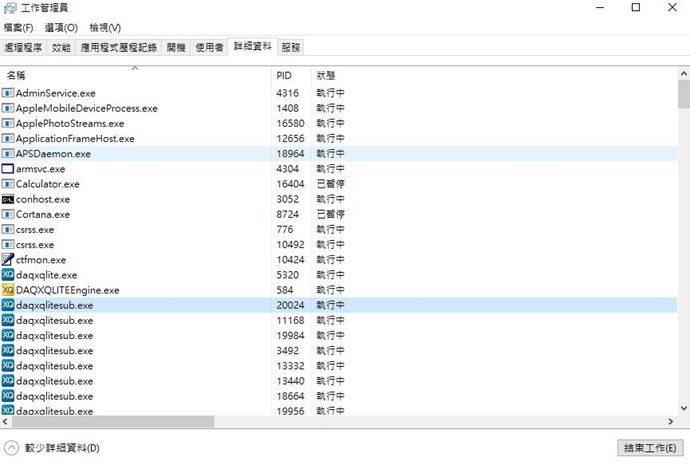Viewport: 690px width, 465px height.
Task: Click the scroll up arrow
Action: point(684,74)
